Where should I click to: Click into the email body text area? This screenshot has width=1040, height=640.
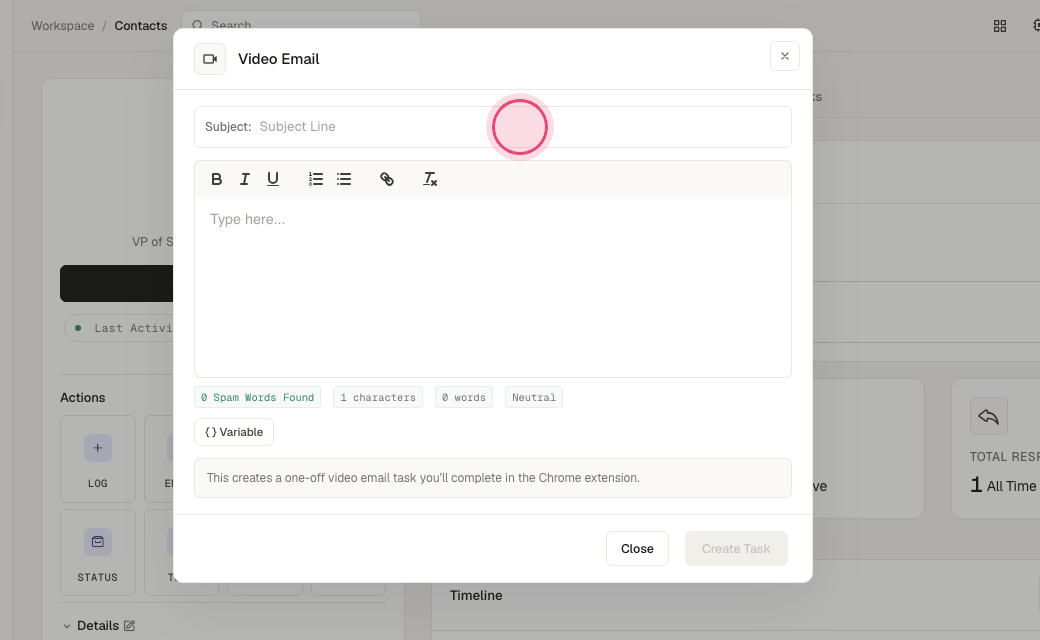tap(493, 287)
